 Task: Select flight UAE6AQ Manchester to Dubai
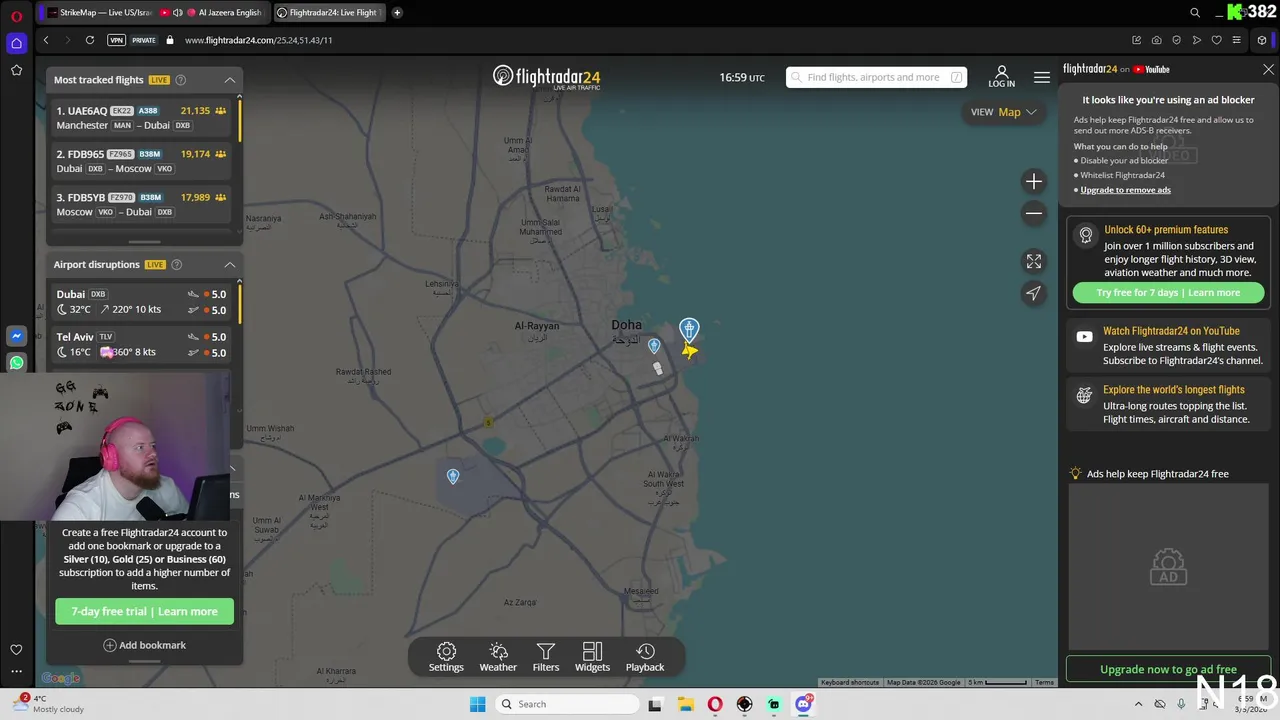tap(141, 118)
